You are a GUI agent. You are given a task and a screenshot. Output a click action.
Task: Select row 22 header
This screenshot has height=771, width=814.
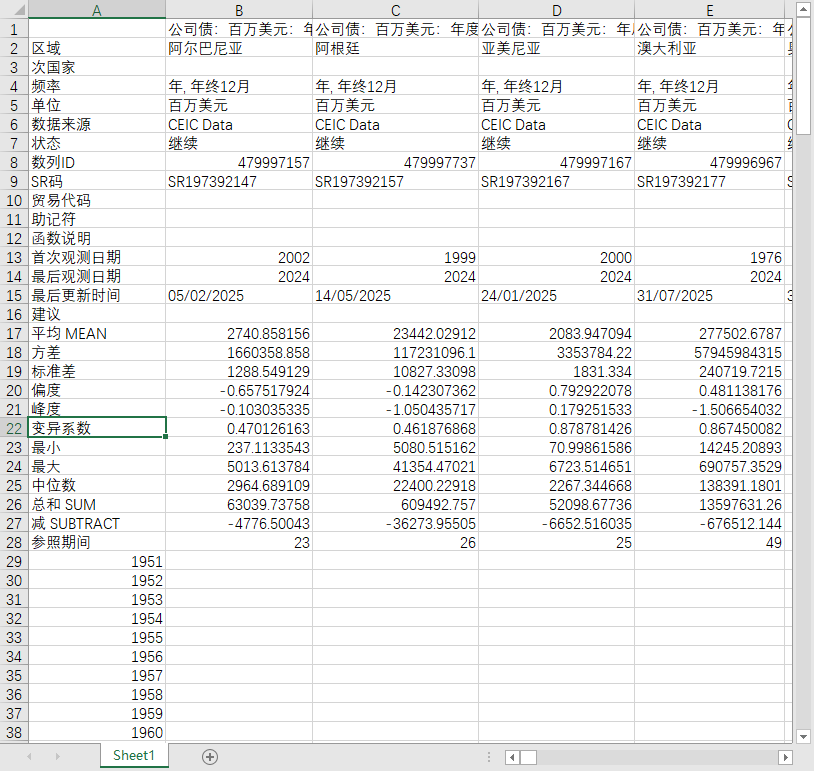point(14,428)
